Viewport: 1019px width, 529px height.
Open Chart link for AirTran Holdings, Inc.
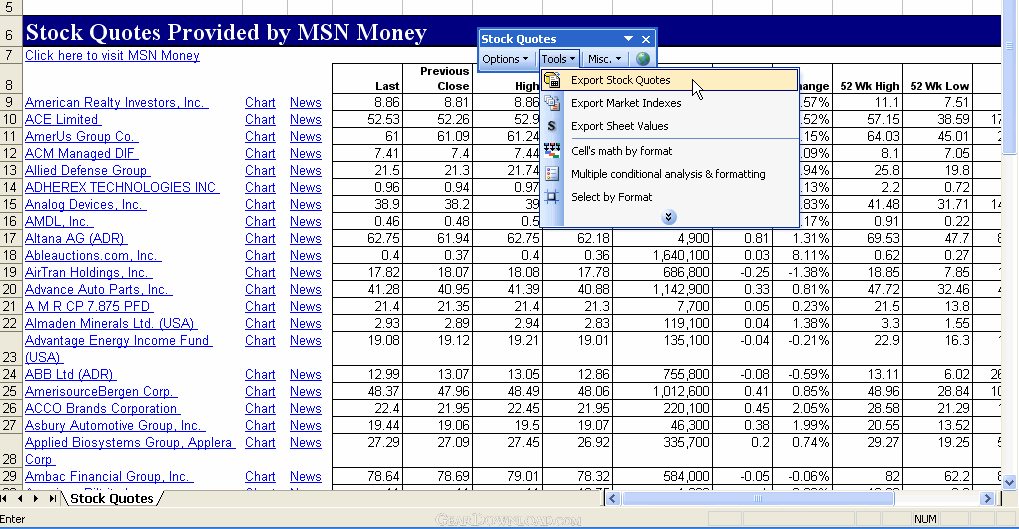(260, 272)
